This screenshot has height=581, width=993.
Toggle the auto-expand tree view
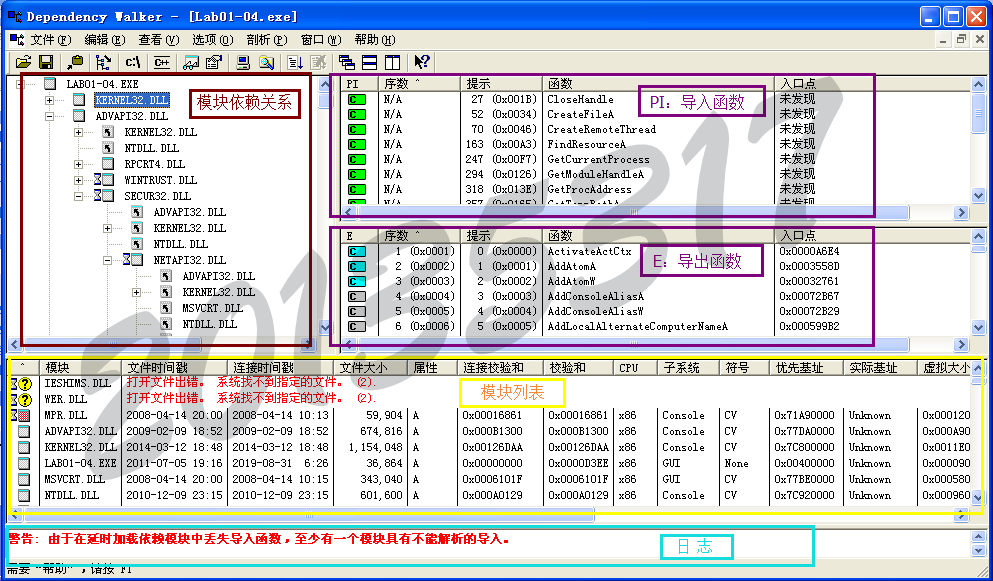click(102, 61)
